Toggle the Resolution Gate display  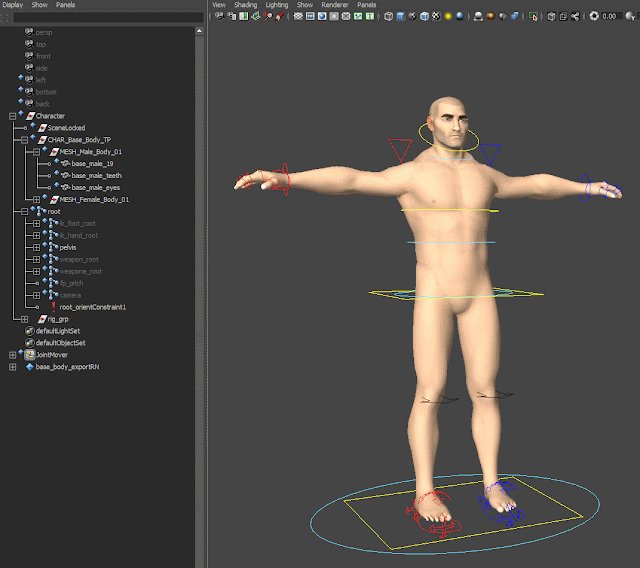tap(322, 16)
